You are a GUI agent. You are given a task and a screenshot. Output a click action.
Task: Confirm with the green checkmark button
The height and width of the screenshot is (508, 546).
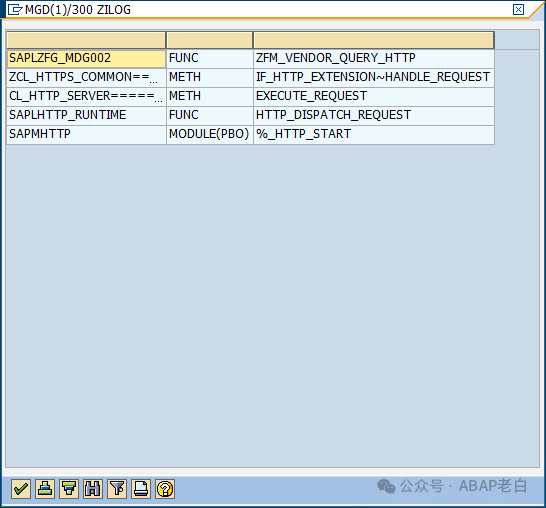(21, 489)
